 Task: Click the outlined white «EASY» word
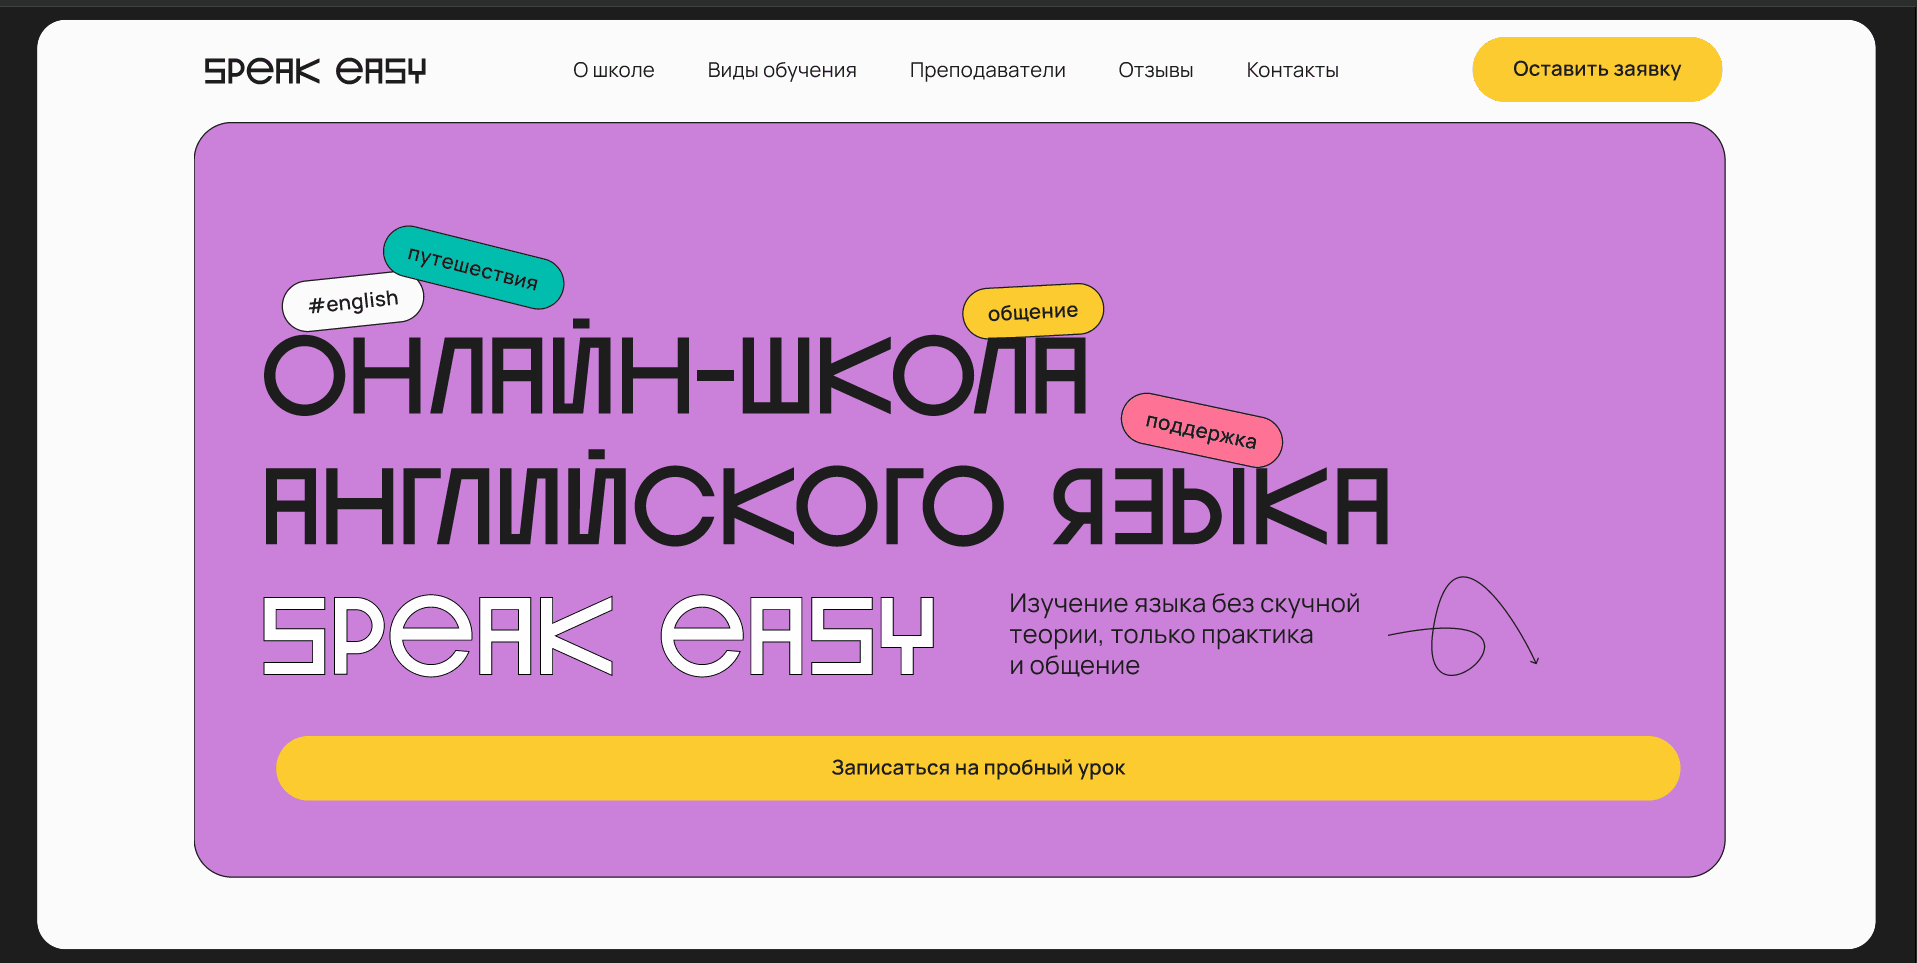coord(797,636)
